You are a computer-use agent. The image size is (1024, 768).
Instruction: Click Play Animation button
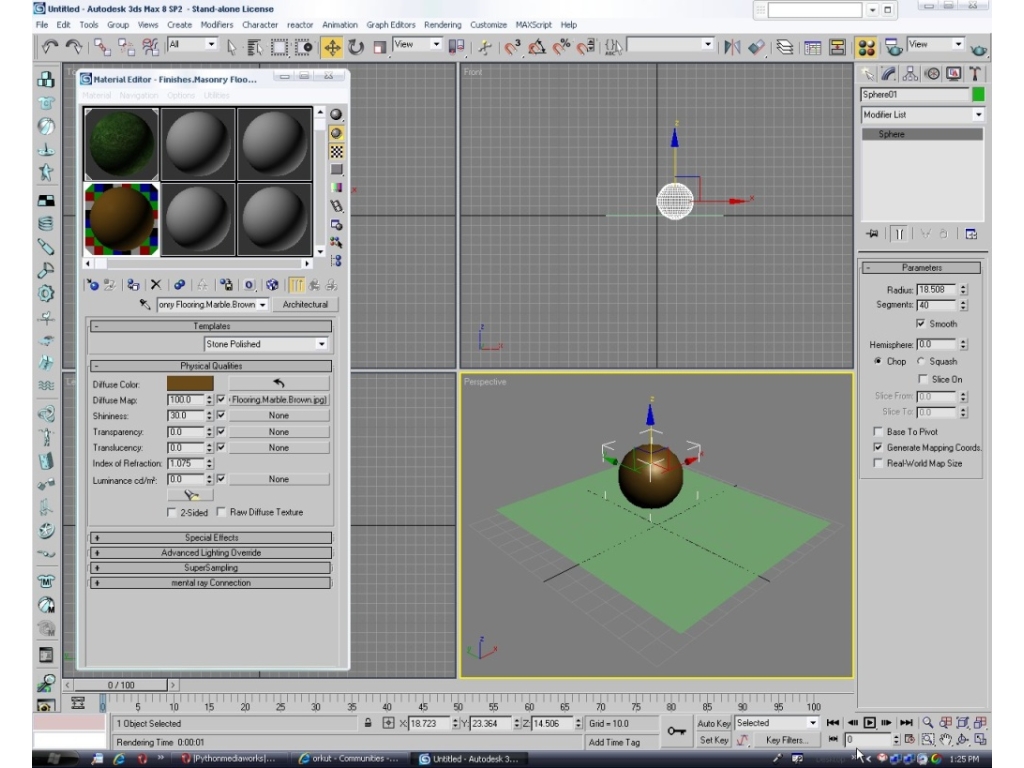(x=869, y=722)
